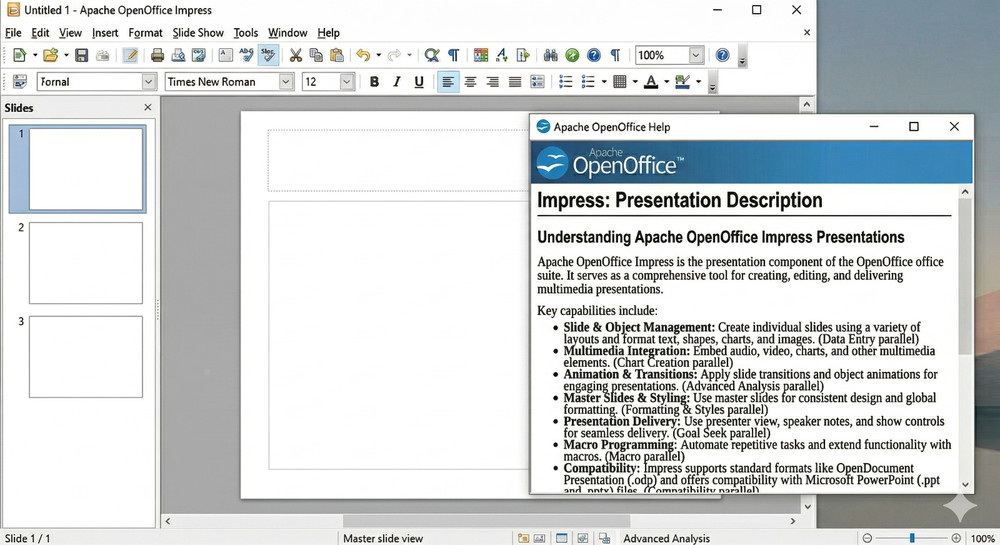Open the View menu
This screenshot has width=1000, height=545.
pyautogui.click(x=70, y=33)
